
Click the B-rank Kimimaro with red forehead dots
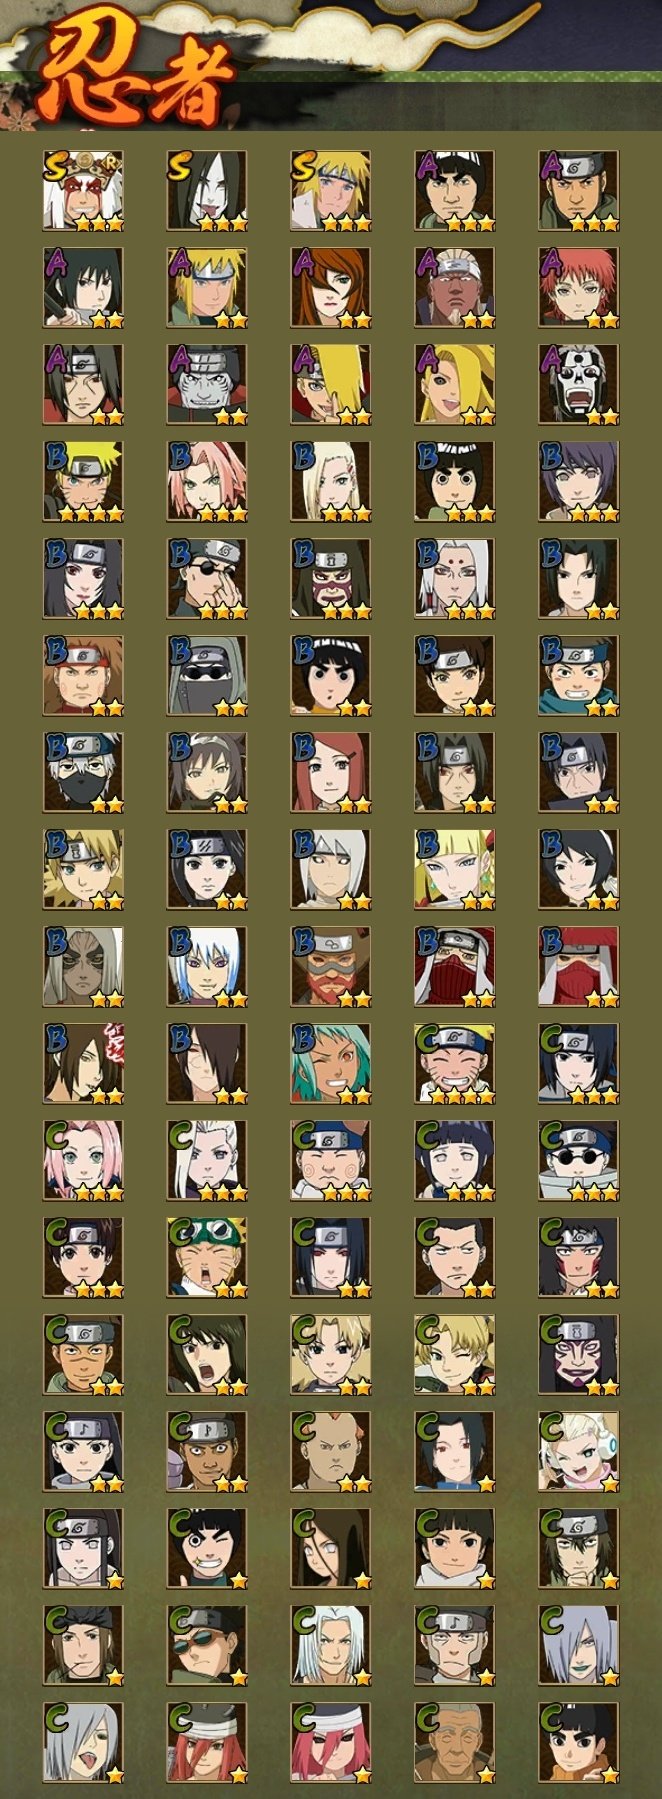pos(455,579)
